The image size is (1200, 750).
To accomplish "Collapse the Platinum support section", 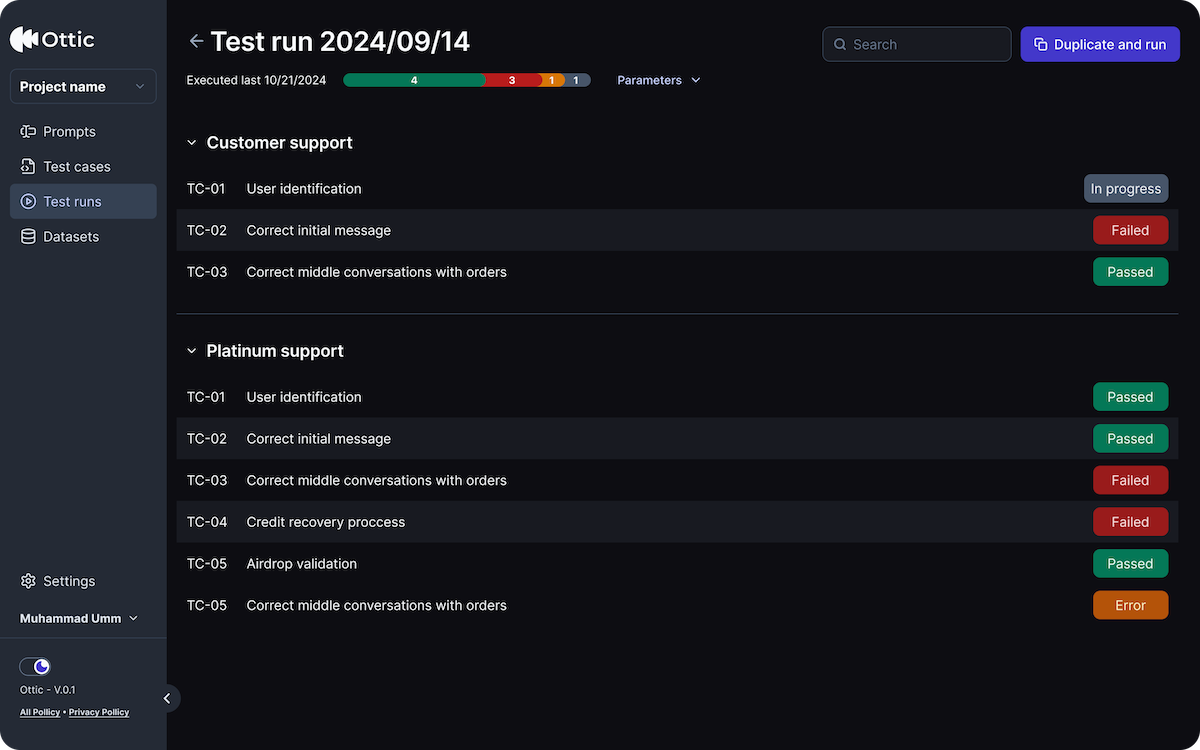I will click(192, 351).
